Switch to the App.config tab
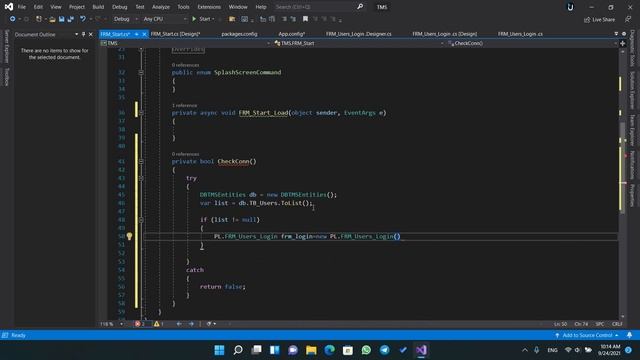This screenshot has width=640, height=360. (x=291, y=34)
